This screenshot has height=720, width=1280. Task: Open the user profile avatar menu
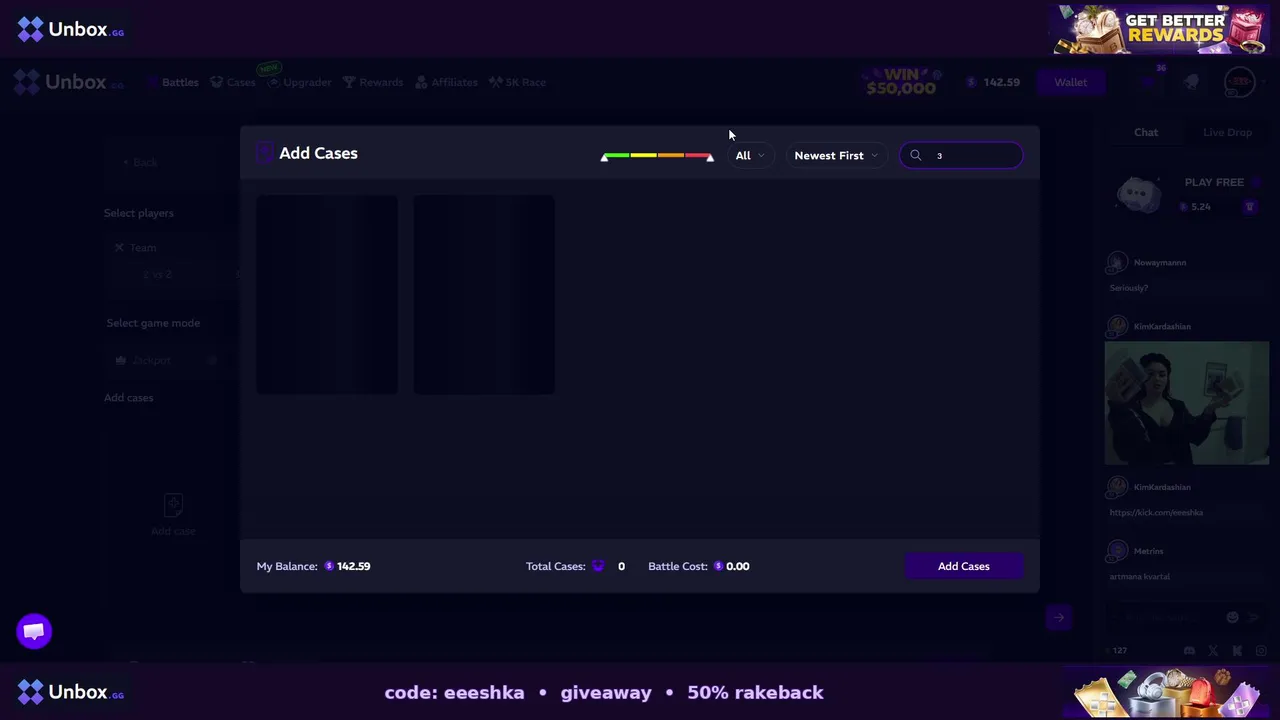point(1239,82)
